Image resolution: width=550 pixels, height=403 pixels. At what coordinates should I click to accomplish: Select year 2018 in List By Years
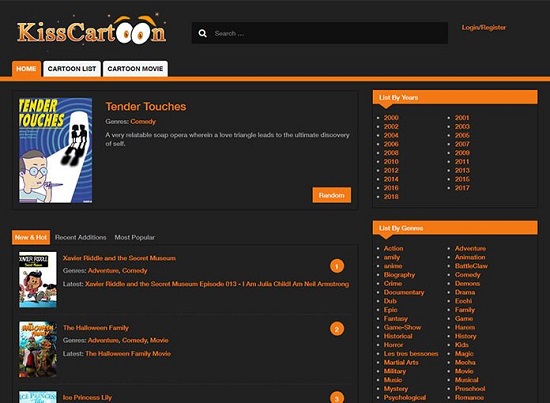391,197
